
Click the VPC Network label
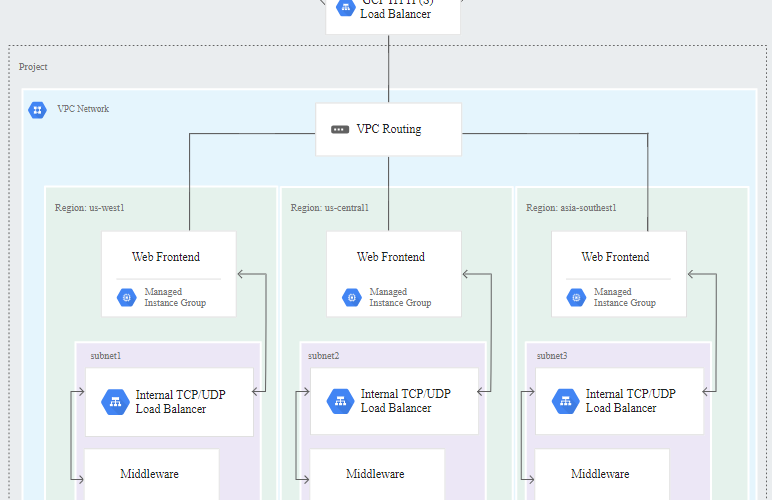(83, 109)
